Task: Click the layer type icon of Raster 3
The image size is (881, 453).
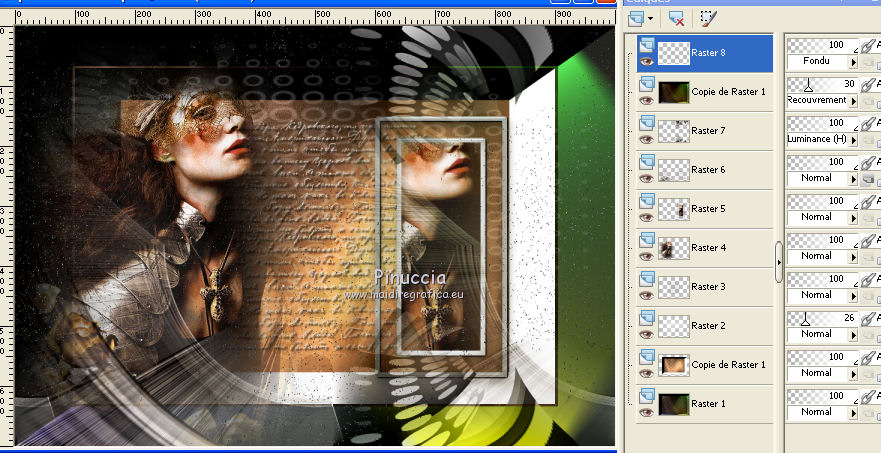Action: pyautogui.click(x=647, y=279)
